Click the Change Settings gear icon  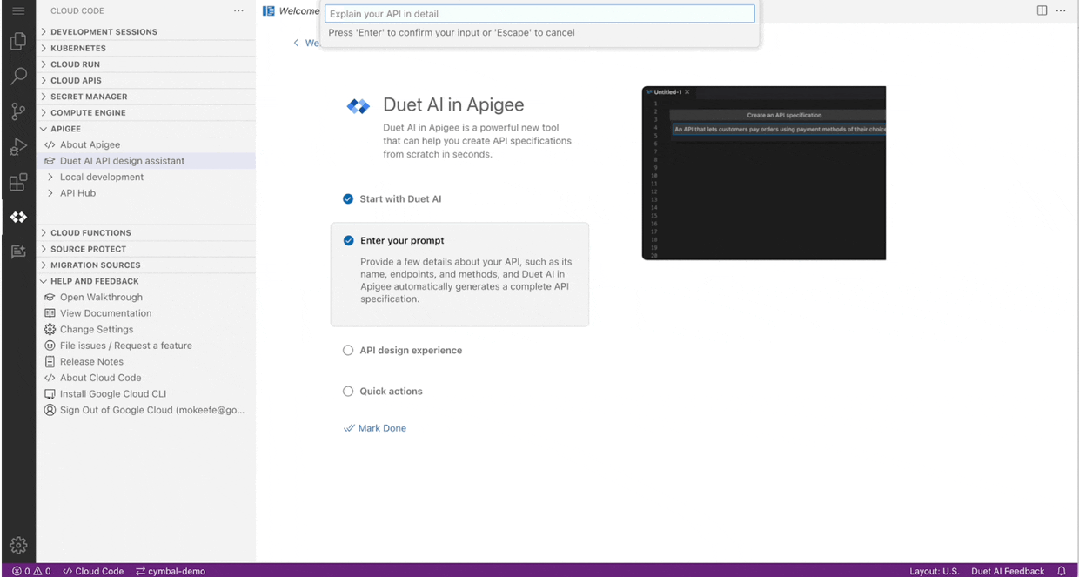click(x=49, y=329)
